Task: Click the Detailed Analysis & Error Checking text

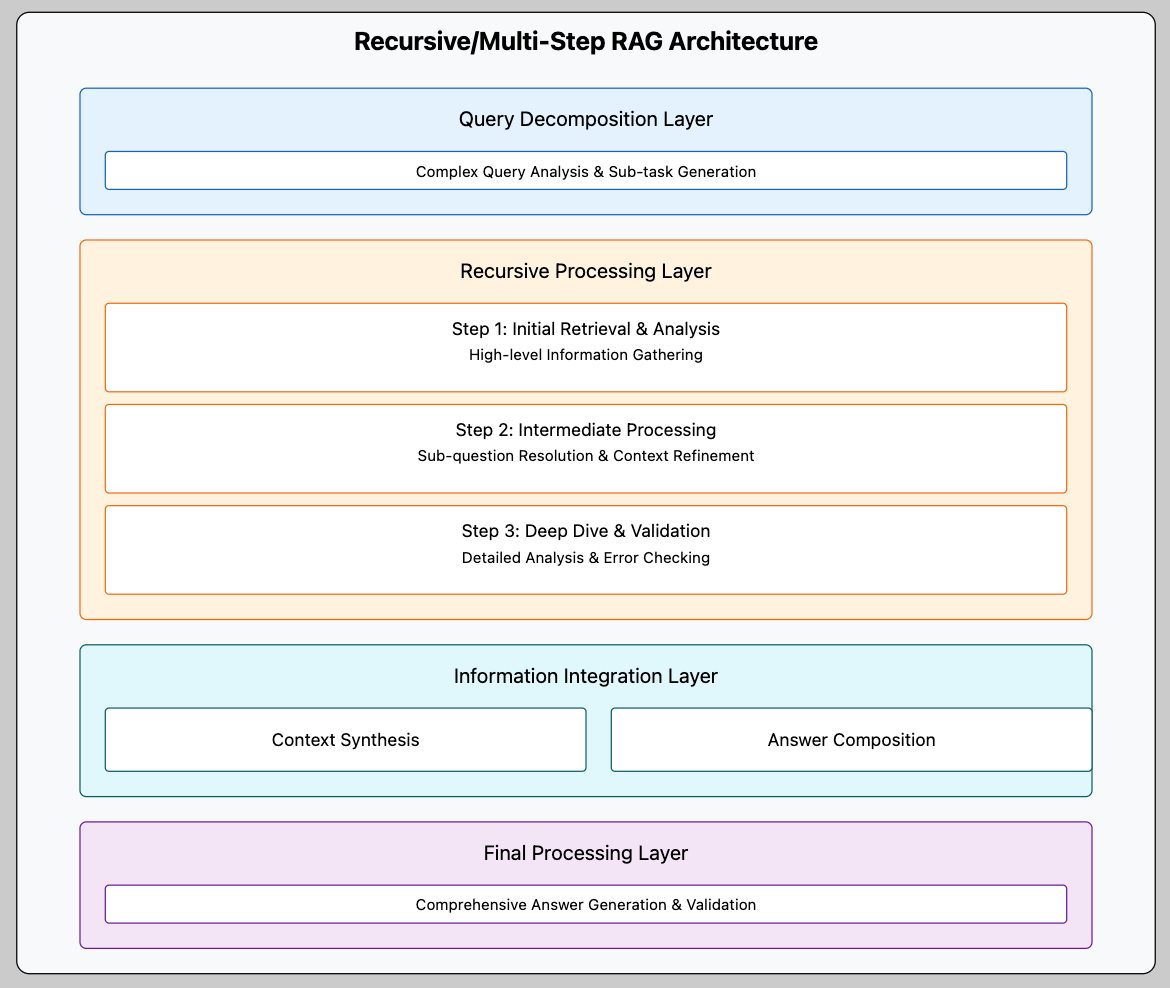Action: pyautogui.click(x=586, y=558)
